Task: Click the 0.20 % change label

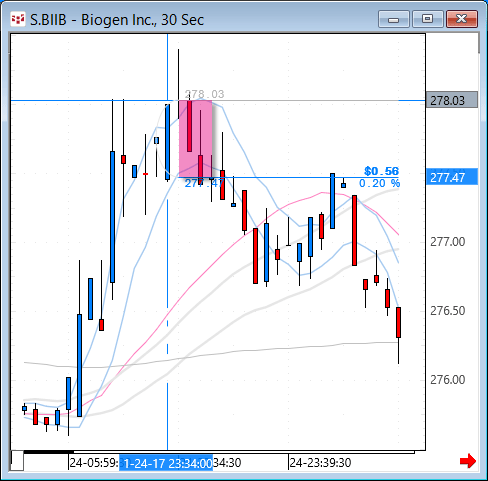Action: (x=379, y=183)
